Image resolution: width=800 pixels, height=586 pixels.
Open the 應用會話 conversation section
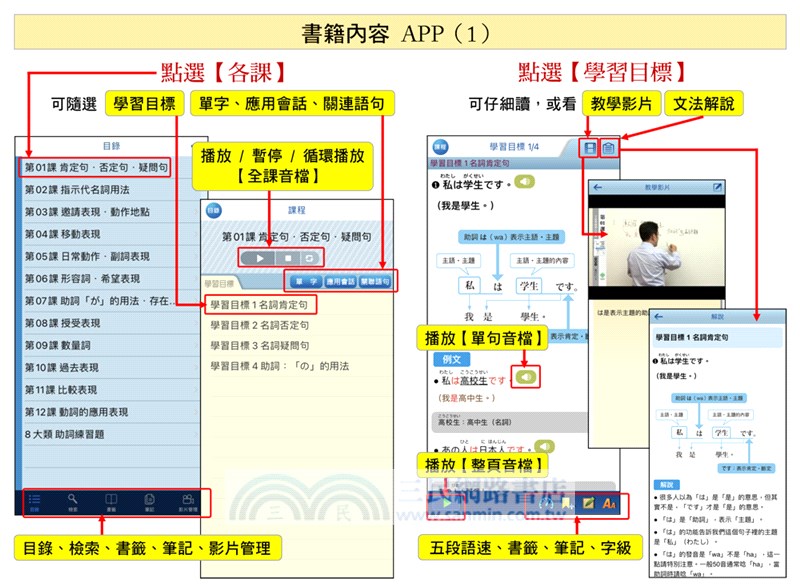(x=341, y=282)
